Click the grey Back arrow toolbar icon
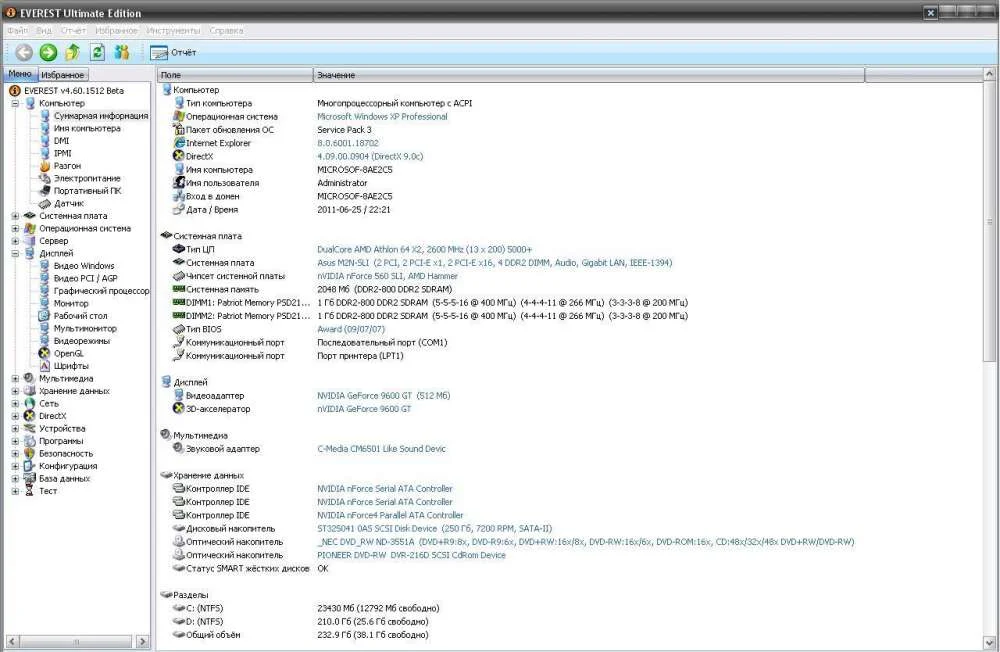 [24, 52]
